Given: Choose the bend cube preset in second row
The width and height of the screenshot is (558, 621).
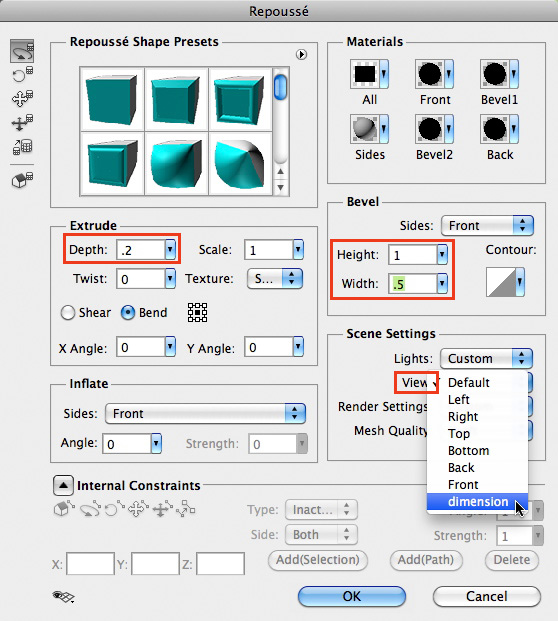Looking at the screenshot, I should [x=176, y=163].
